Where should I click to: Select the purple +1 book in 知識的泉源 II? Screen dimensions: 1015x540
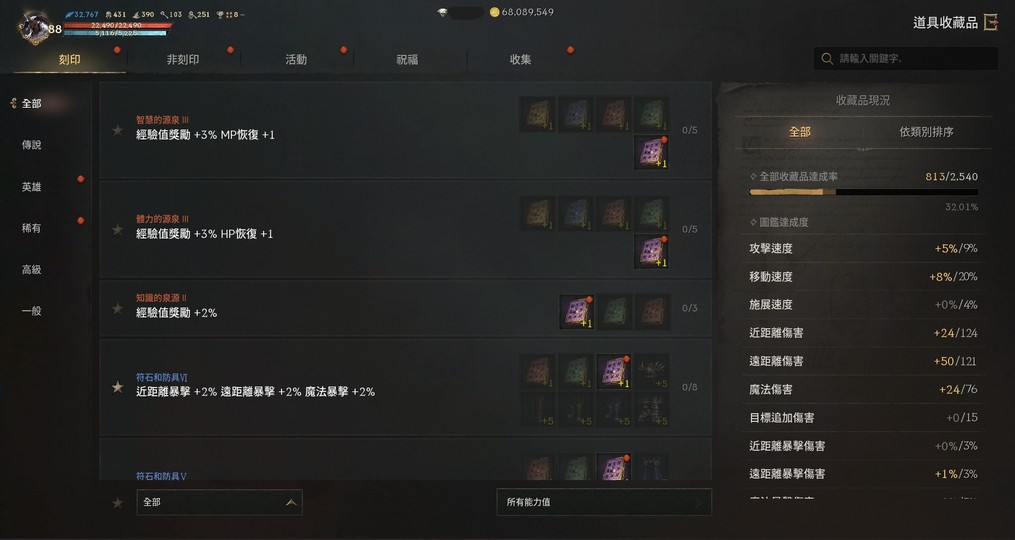click(x=576, y=311)
